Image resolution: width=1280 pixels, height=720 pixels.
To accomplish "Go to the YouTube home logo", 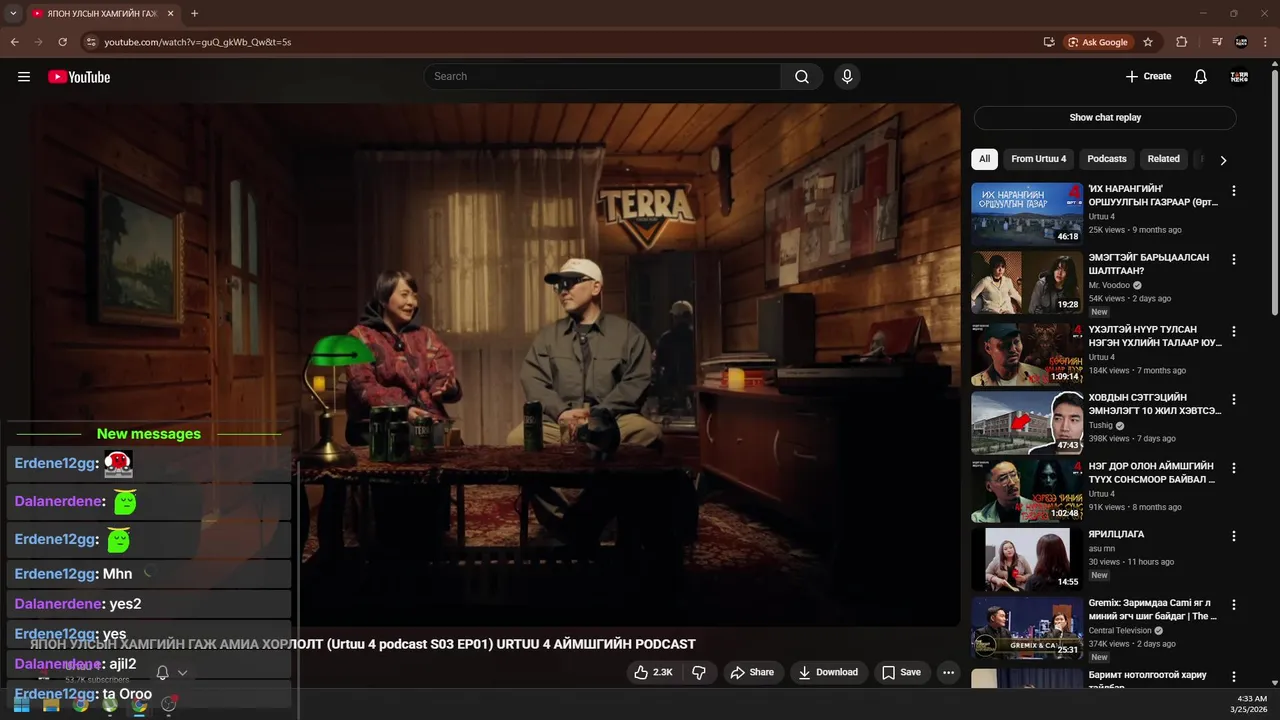I will point(79,77).
